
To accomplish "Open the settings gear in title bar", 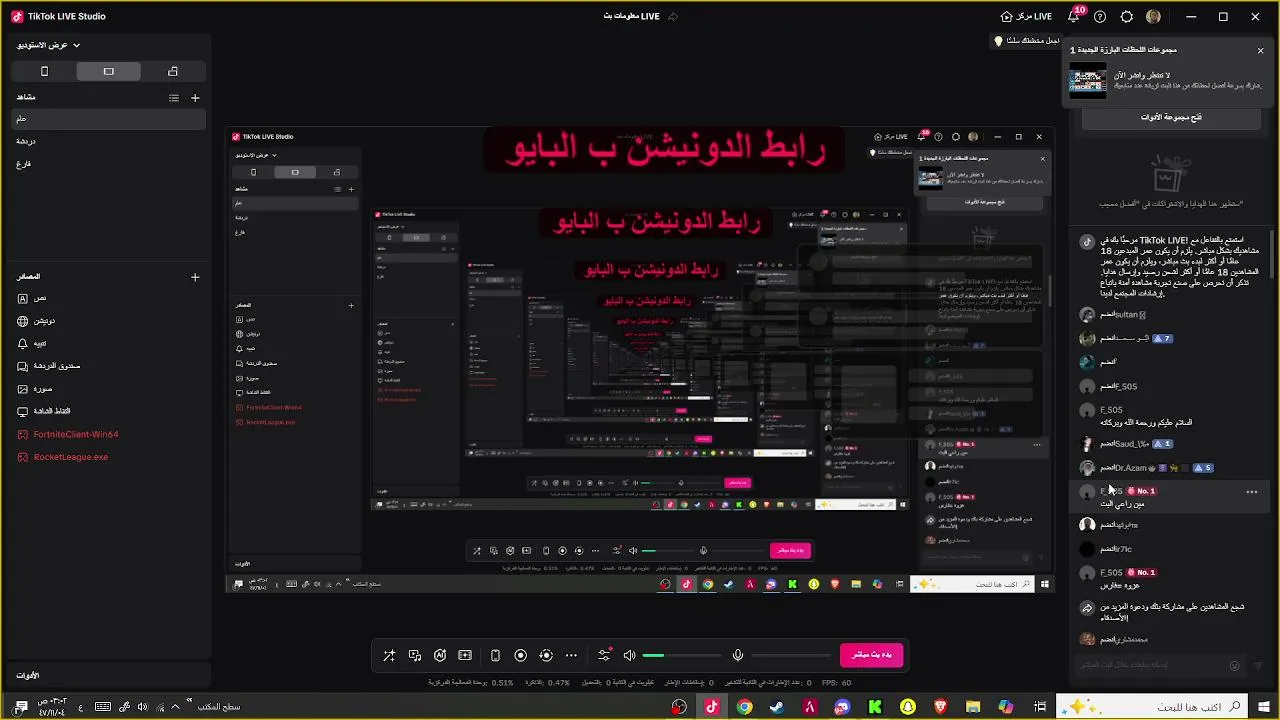I will click(x=1126, y=17).
